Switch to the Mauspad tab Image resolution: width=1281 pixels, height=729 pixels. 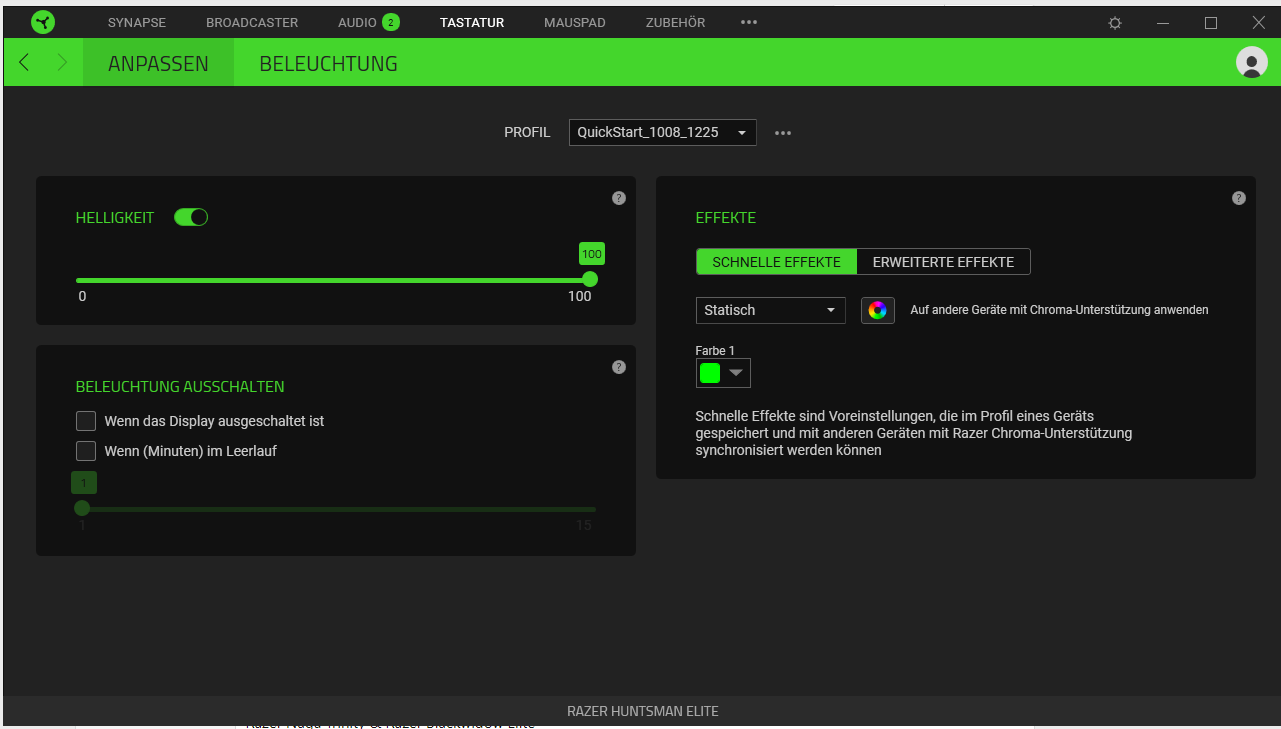pyautogui.click(x=575, y=22)
